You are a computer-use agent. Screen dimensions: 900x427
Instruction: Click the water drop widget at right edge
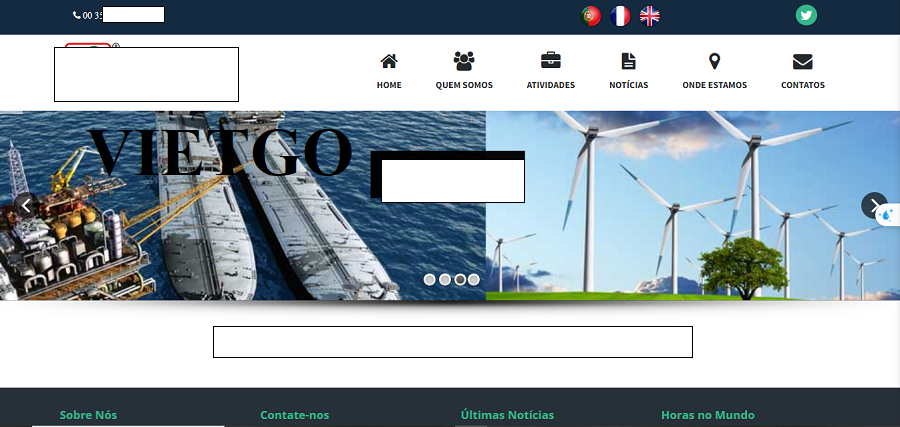point(889,215)
